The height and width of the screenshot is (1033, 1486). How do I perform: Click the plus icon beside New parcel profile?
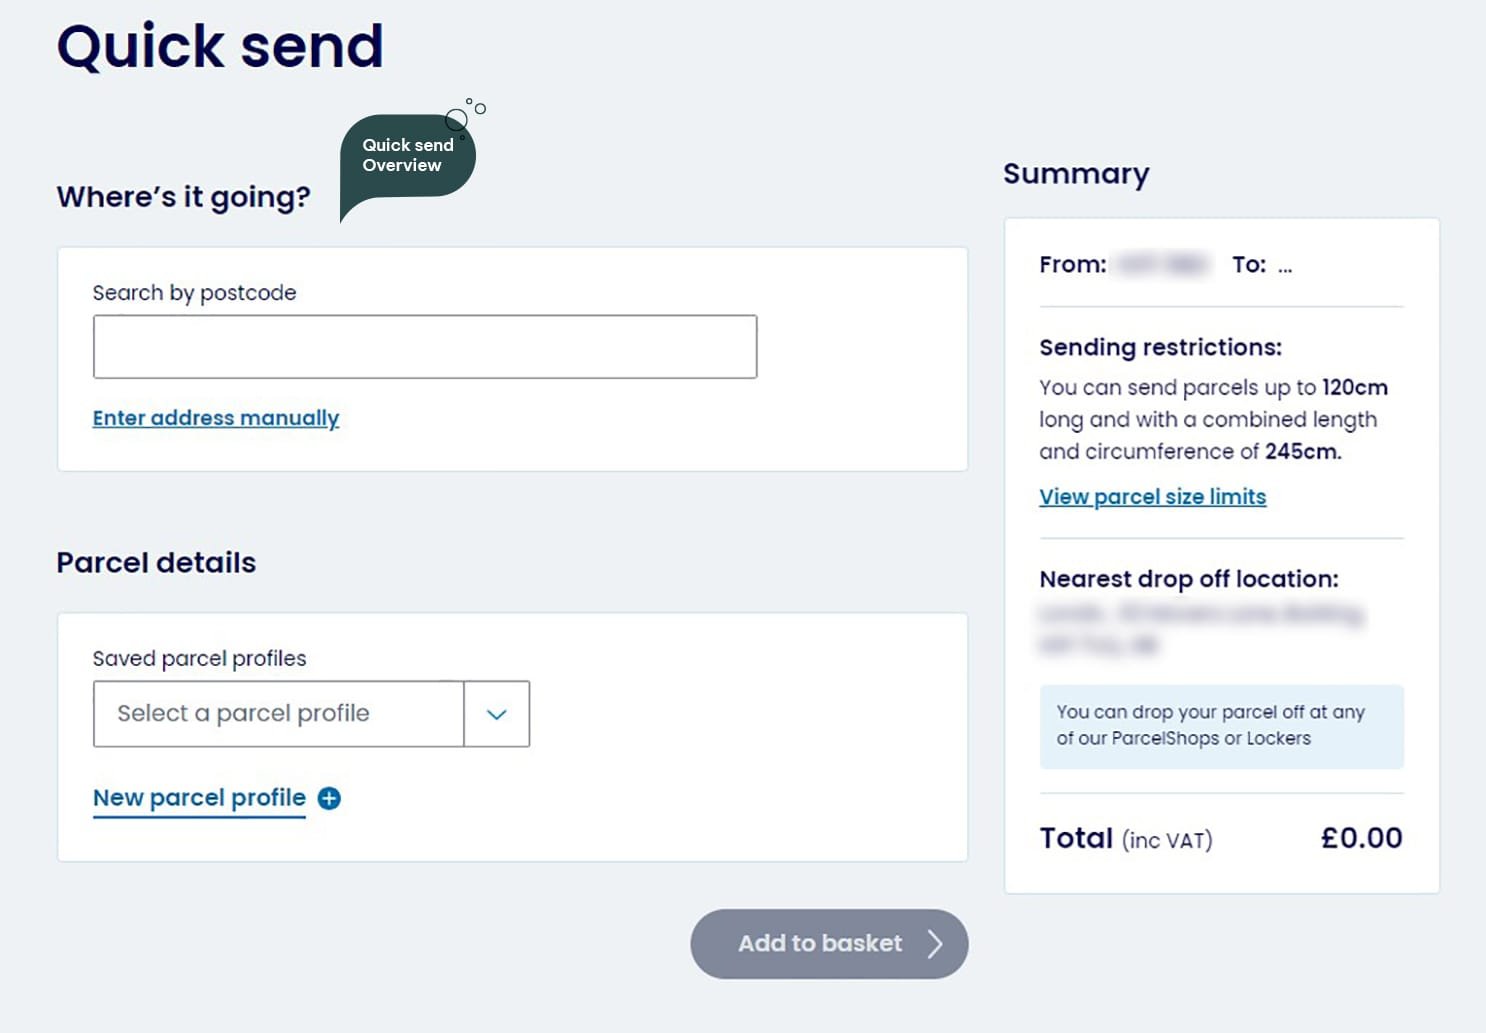329,798
